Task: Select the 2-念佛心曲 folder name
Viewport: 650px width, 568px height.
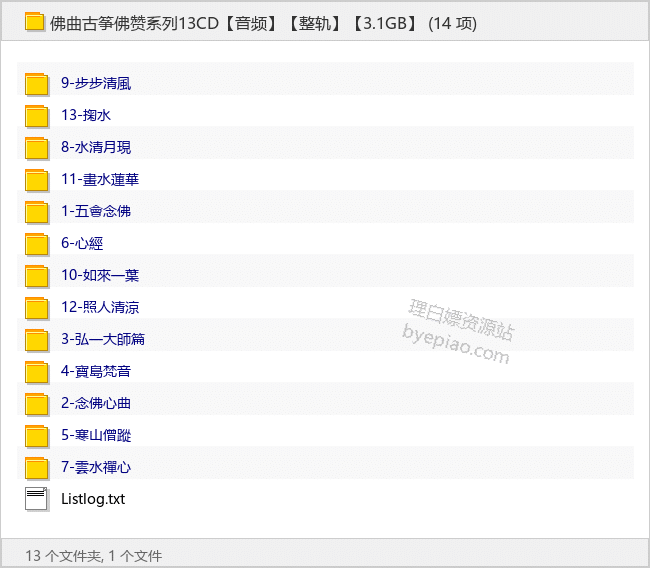Action: click(96, 403)
